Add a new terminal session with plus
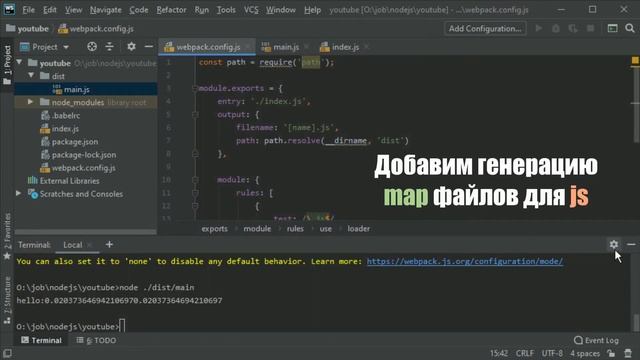 tap(109, 244)
